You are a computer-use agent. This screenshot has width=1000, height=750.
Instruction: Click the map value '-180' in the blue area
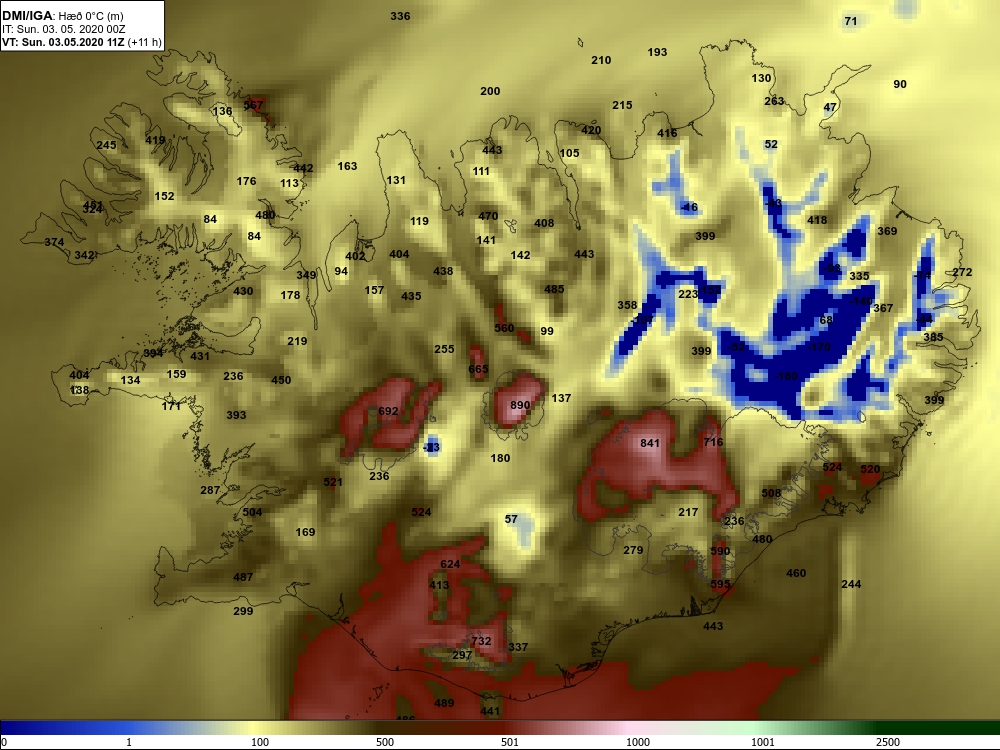pyautogui.click(x=786, y=376)
